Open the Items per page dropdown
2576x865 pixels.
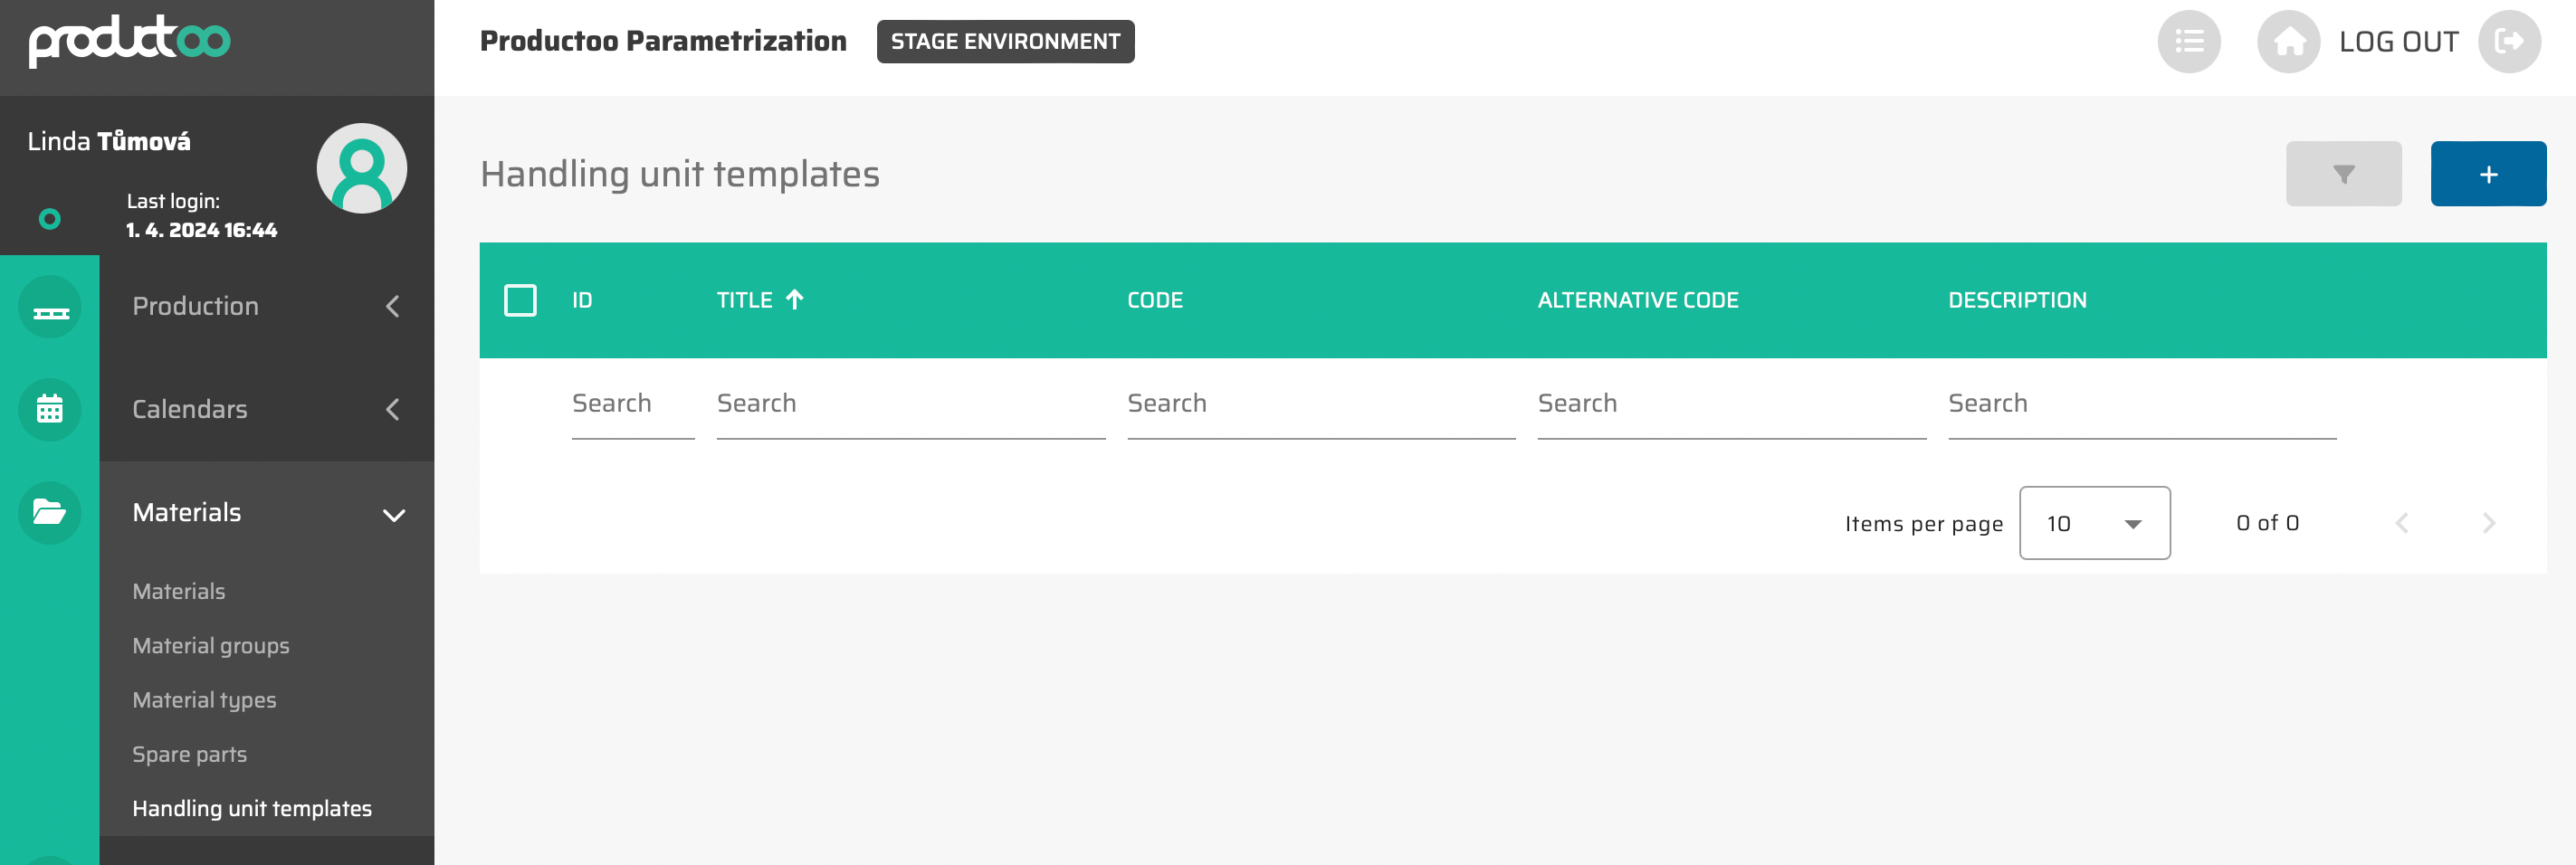[x=2094, y=523]
